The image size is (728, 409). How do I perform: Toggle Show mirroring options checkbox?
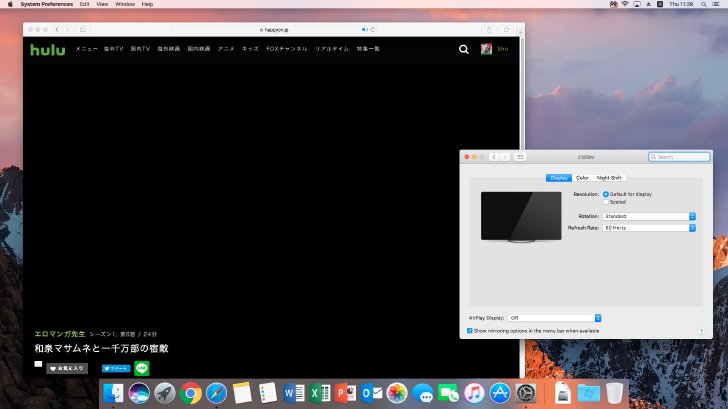pos(469,331)
